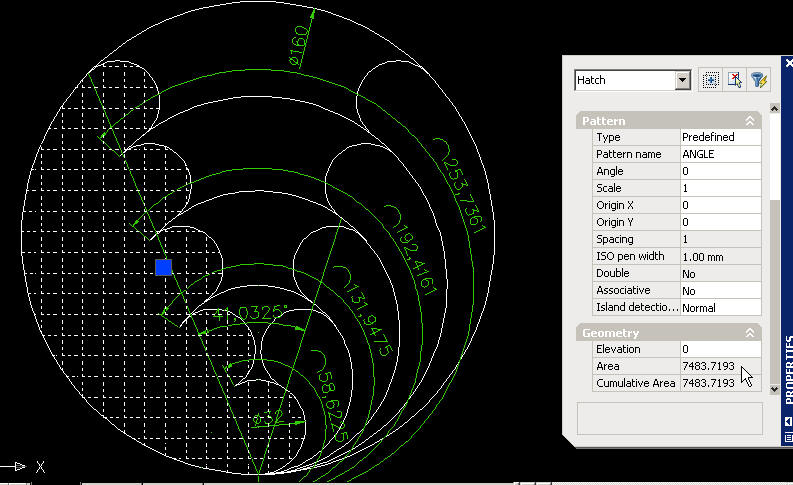Click the Select Objects icon

coord(734,80)
